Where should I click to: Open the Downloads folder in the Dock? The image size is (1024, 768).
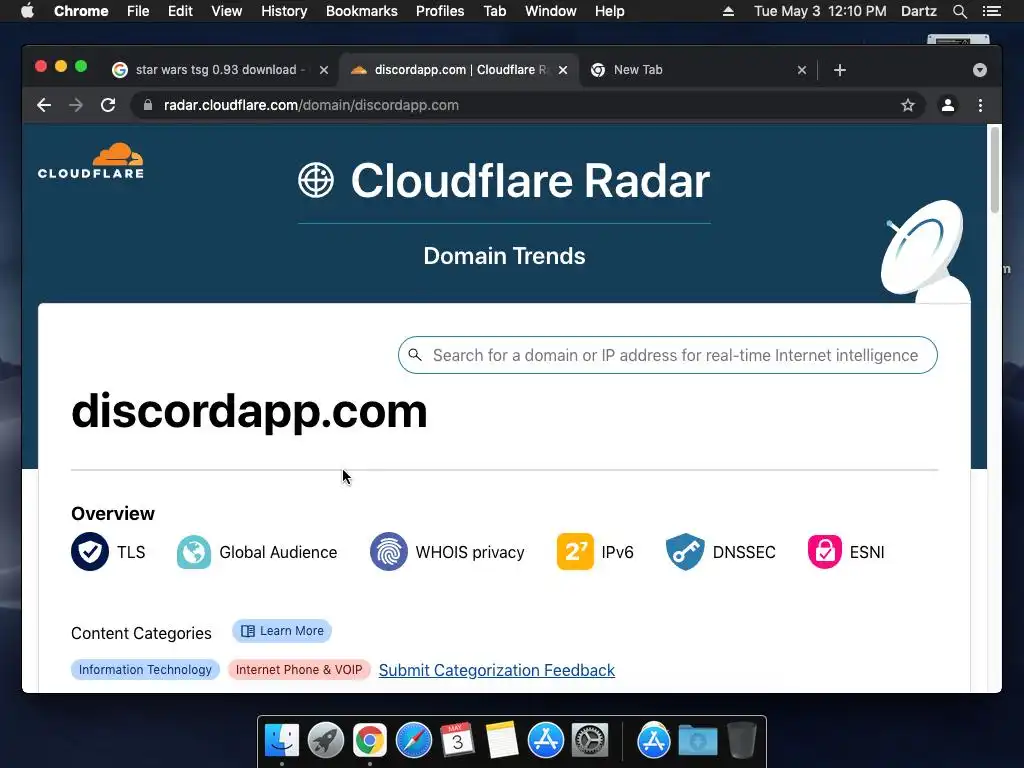(x=697, y=740)
